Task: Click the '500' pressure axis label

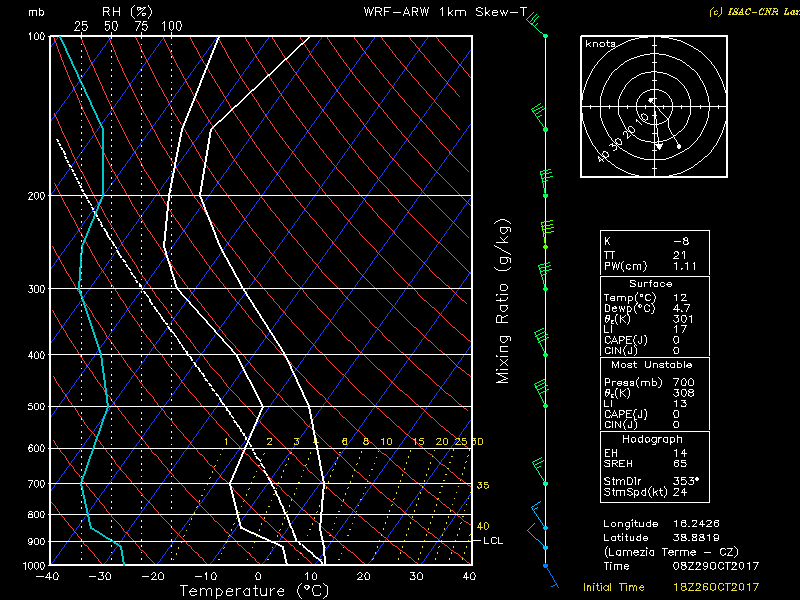Action: tap(36, 407)
